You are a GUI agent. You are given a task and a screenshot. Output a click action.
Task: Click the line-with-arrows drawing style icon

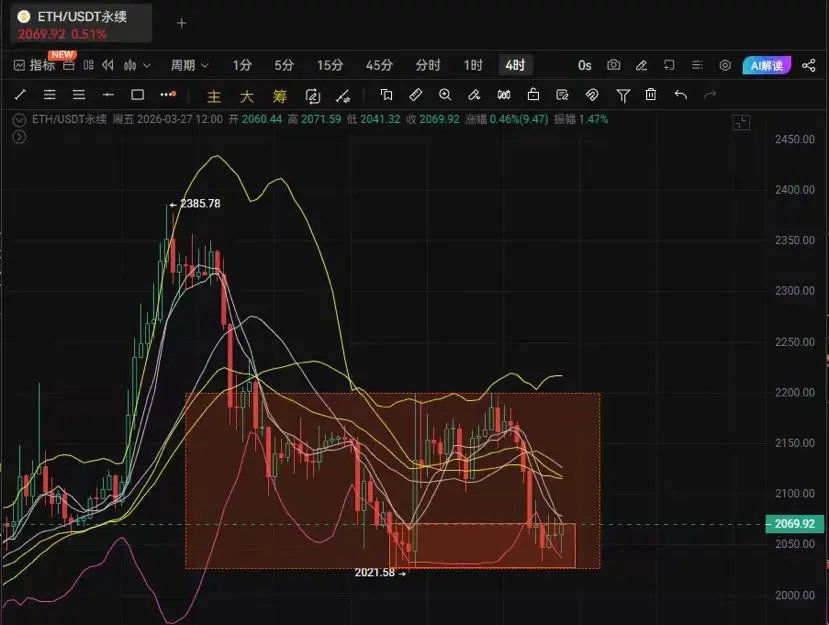(x=343, y=96)
